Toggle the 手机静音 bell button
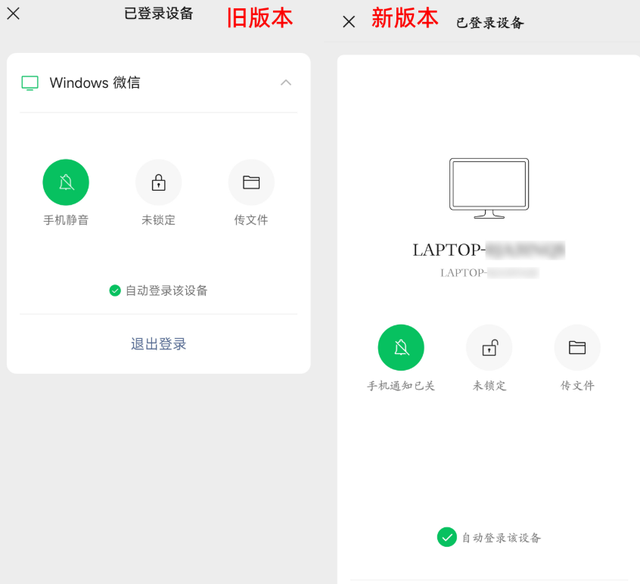The height and width of the screenshot is (584, 640). click(66, 182)
